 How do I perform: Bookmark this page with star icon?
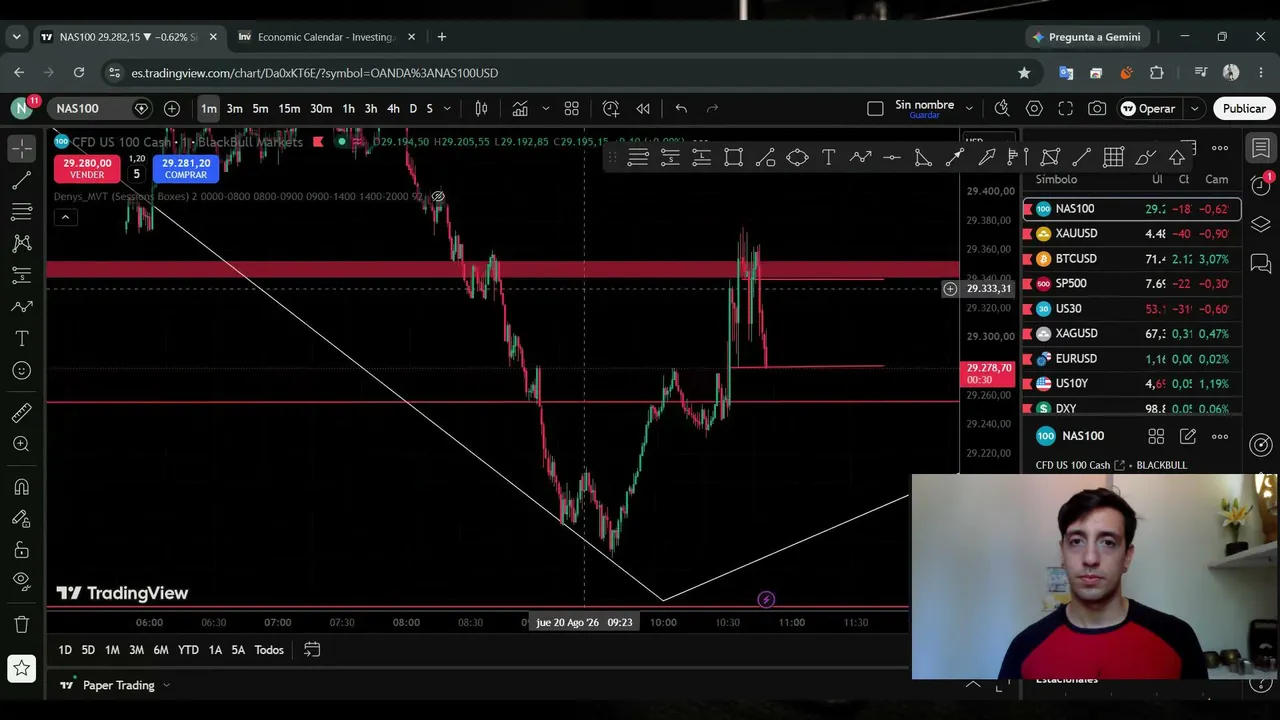coord(1024,73)
